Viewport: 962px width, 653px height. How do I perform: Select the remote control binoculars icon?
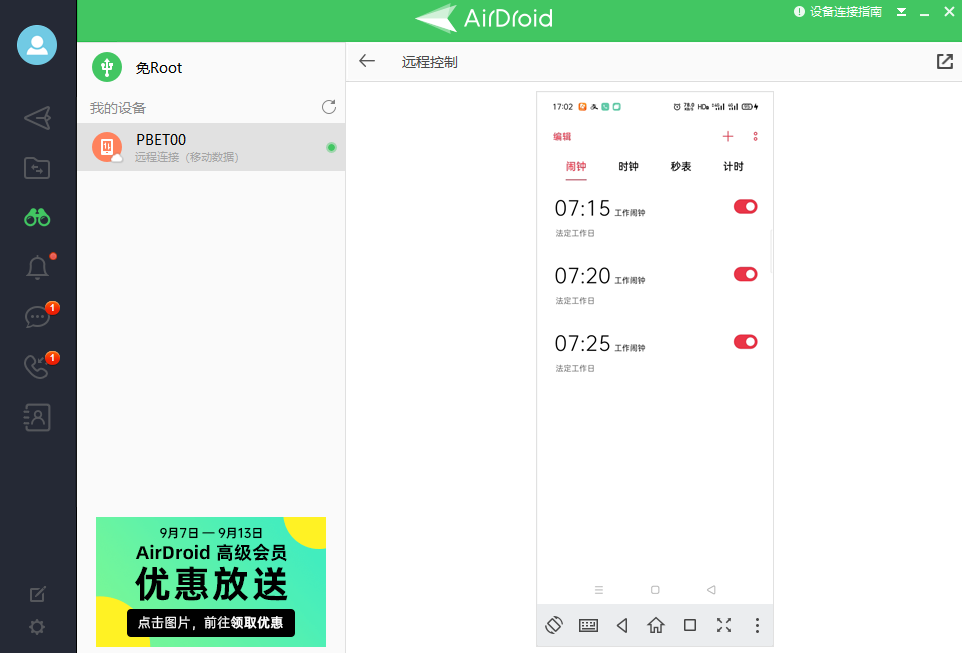[x=37, y=217]
